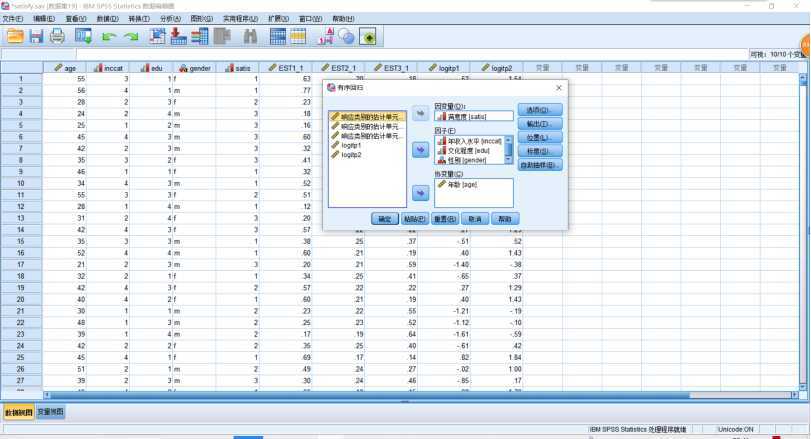Switch to the 变量视图 tab
The height and width of the screenshot is (439, 811).
[x=50, y=412]
